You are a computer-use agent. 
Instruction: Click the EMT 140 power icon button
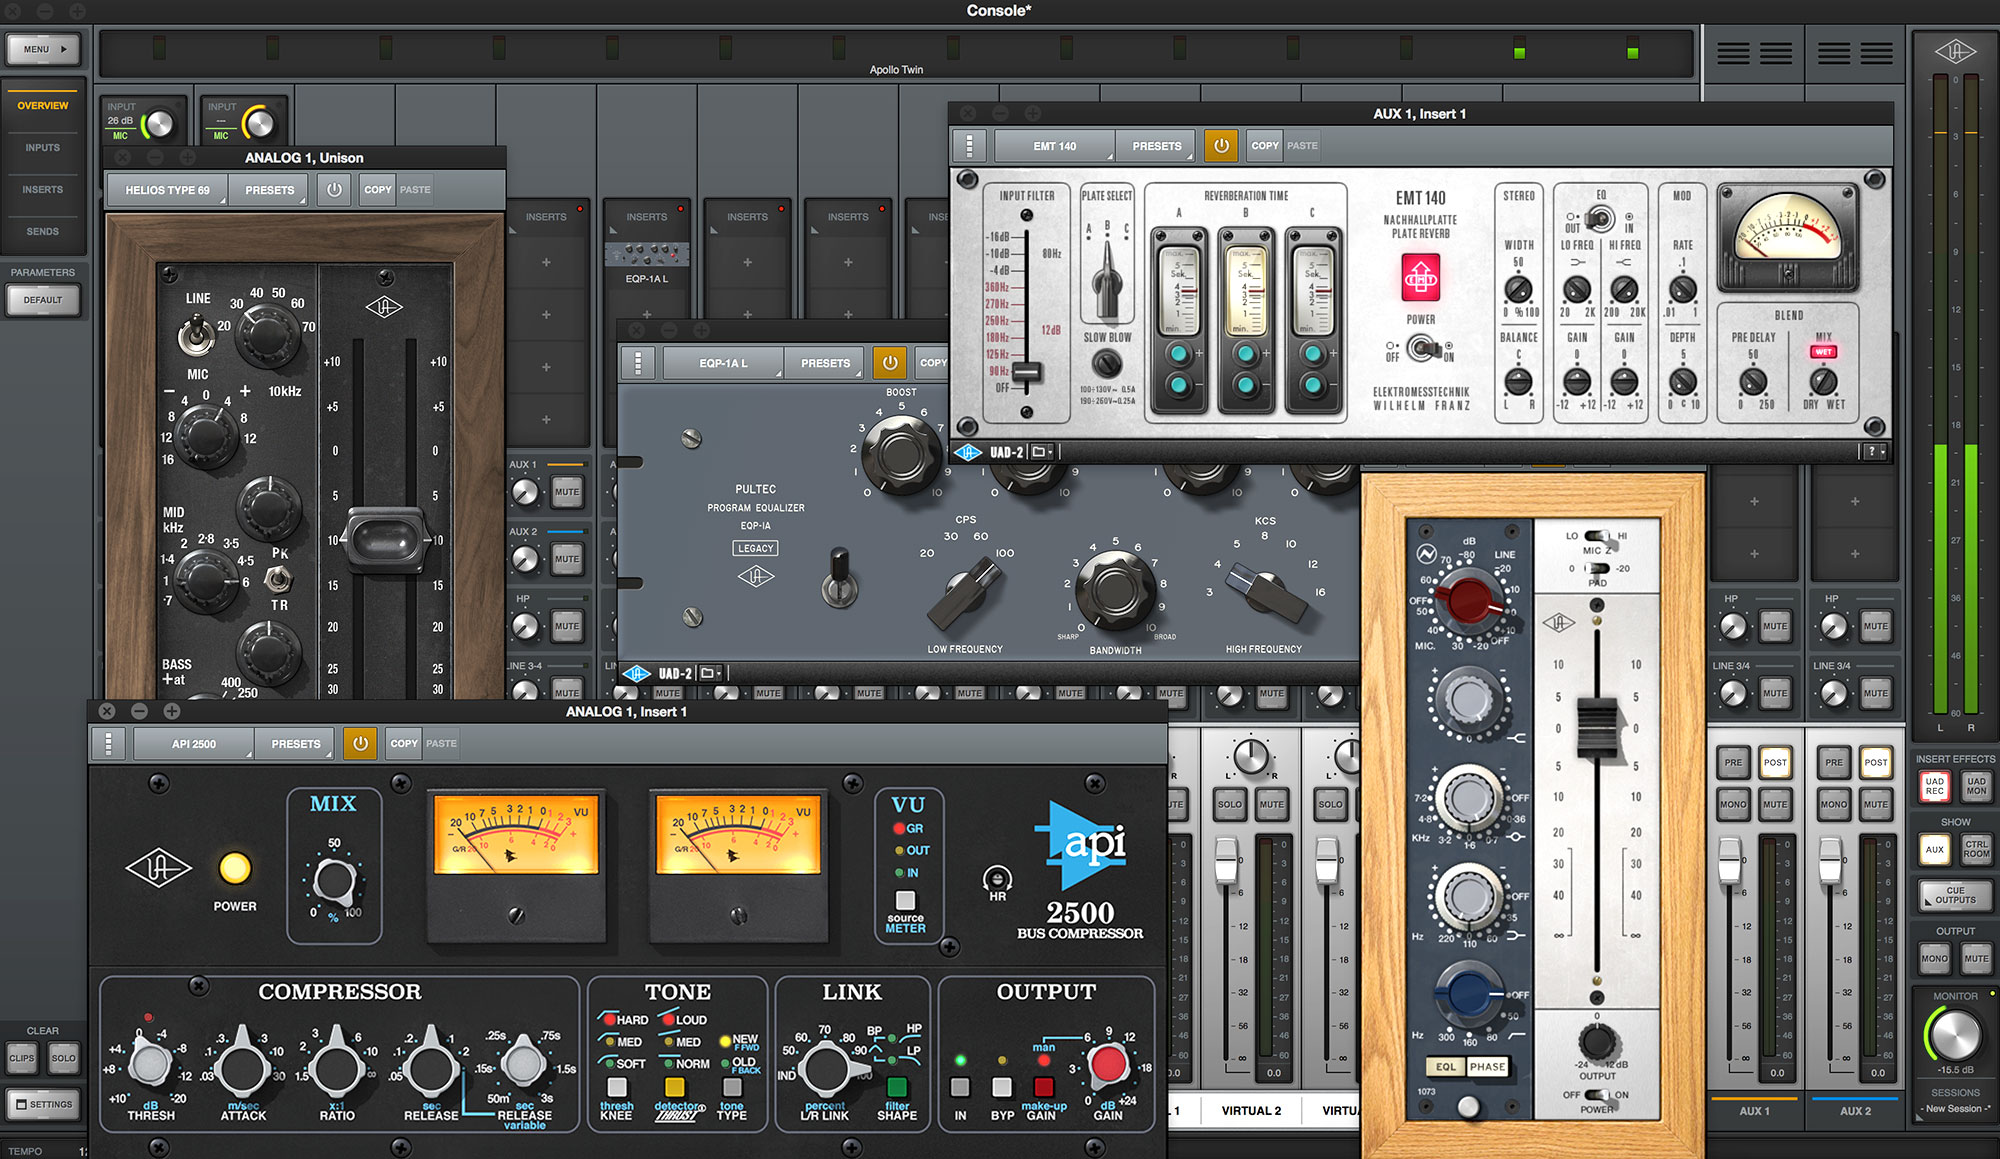pos(1221,146)
